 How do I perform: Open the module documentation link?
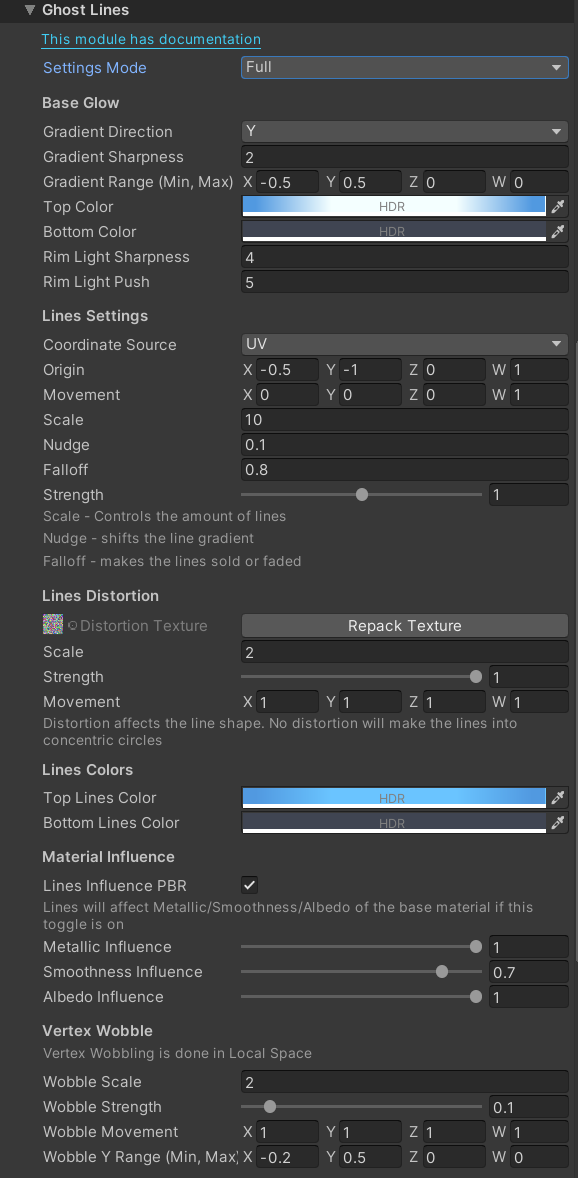tap(150, 40)
